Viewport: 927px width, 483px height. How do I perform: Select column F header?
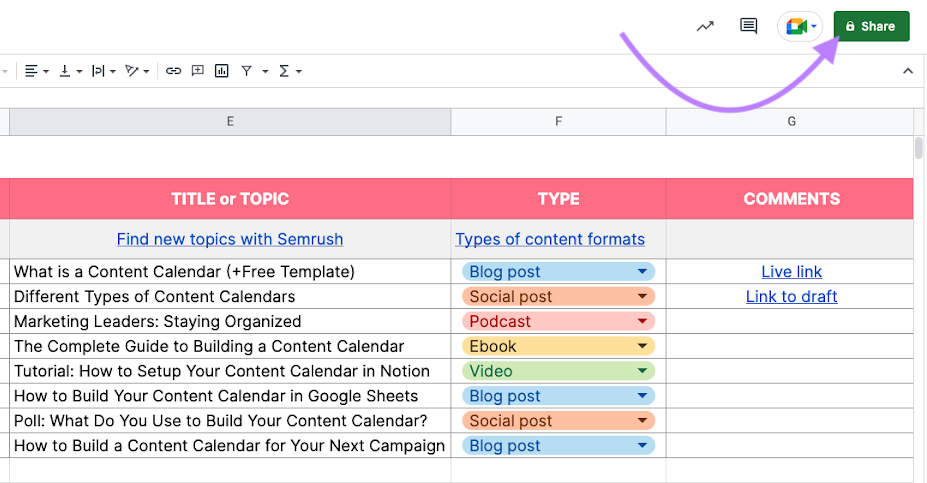pos(558,122)
